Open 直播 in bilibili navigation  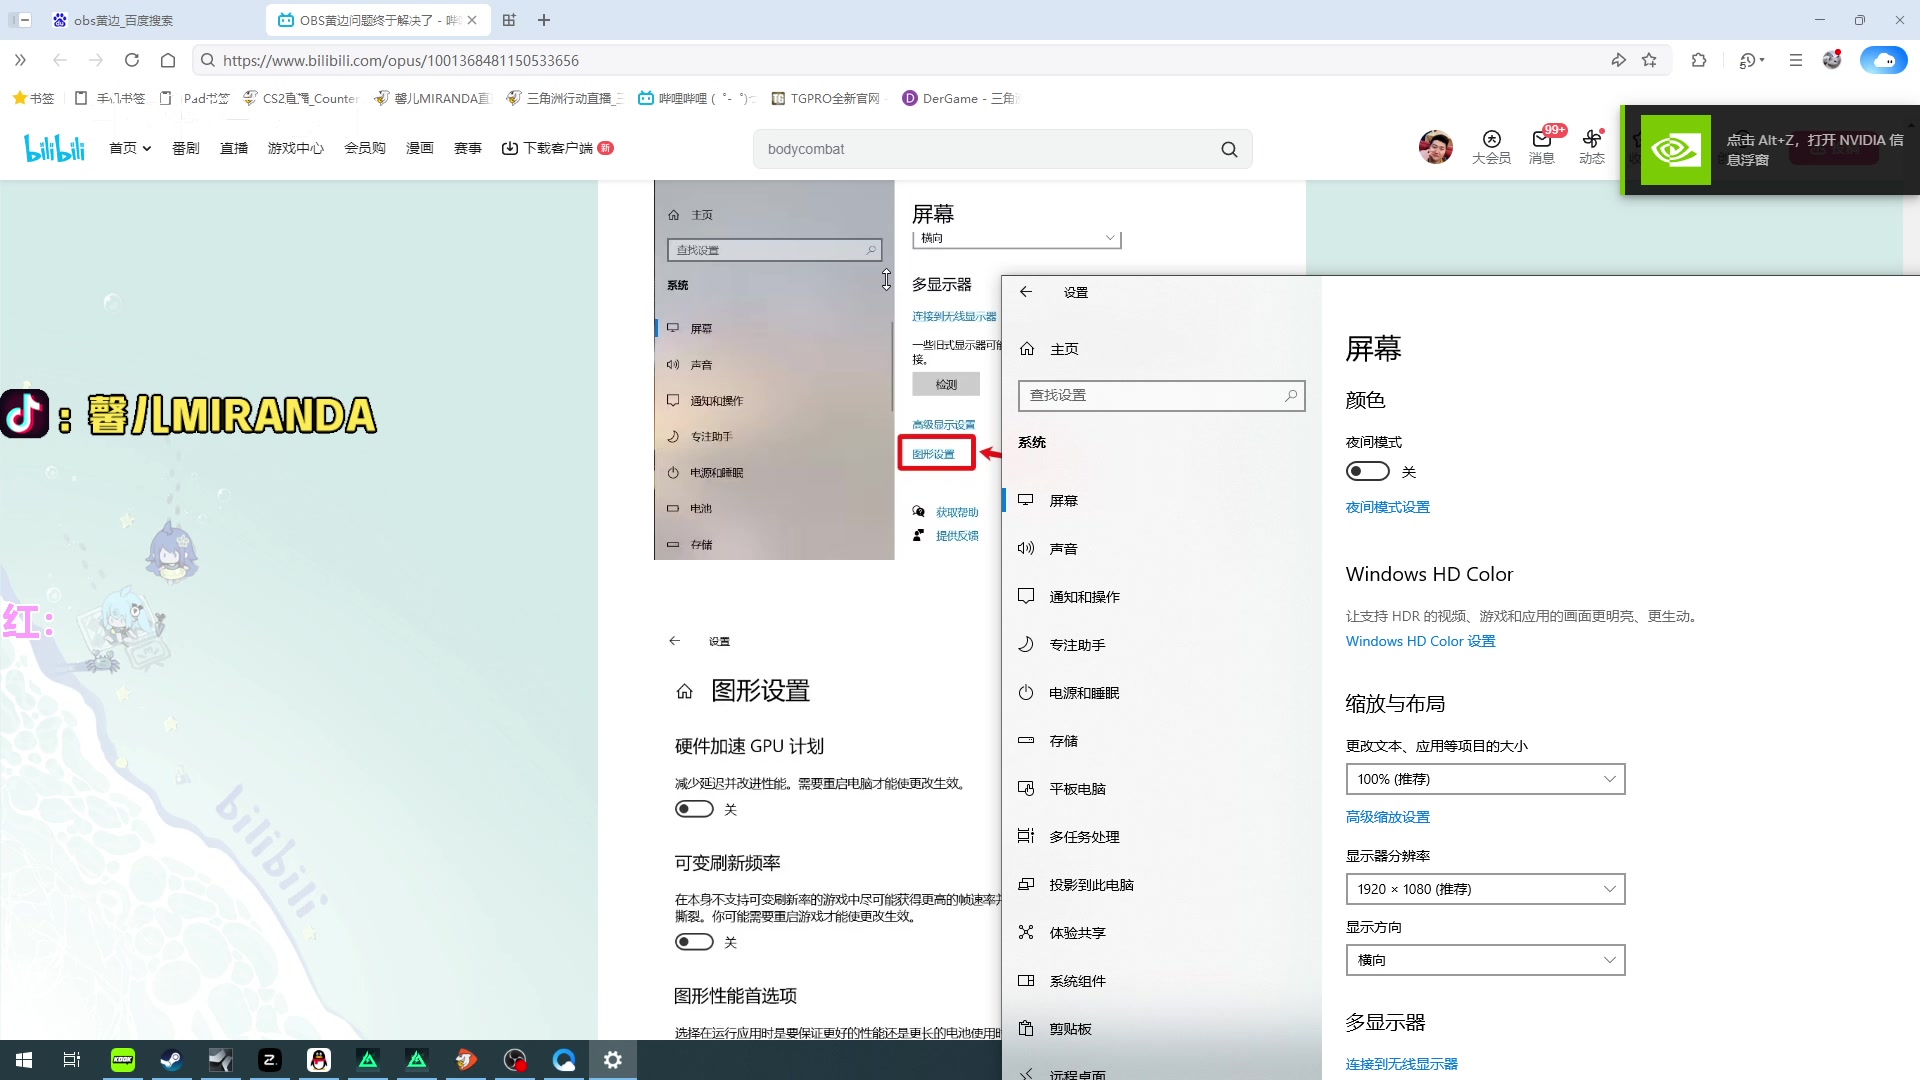point(234,148)
